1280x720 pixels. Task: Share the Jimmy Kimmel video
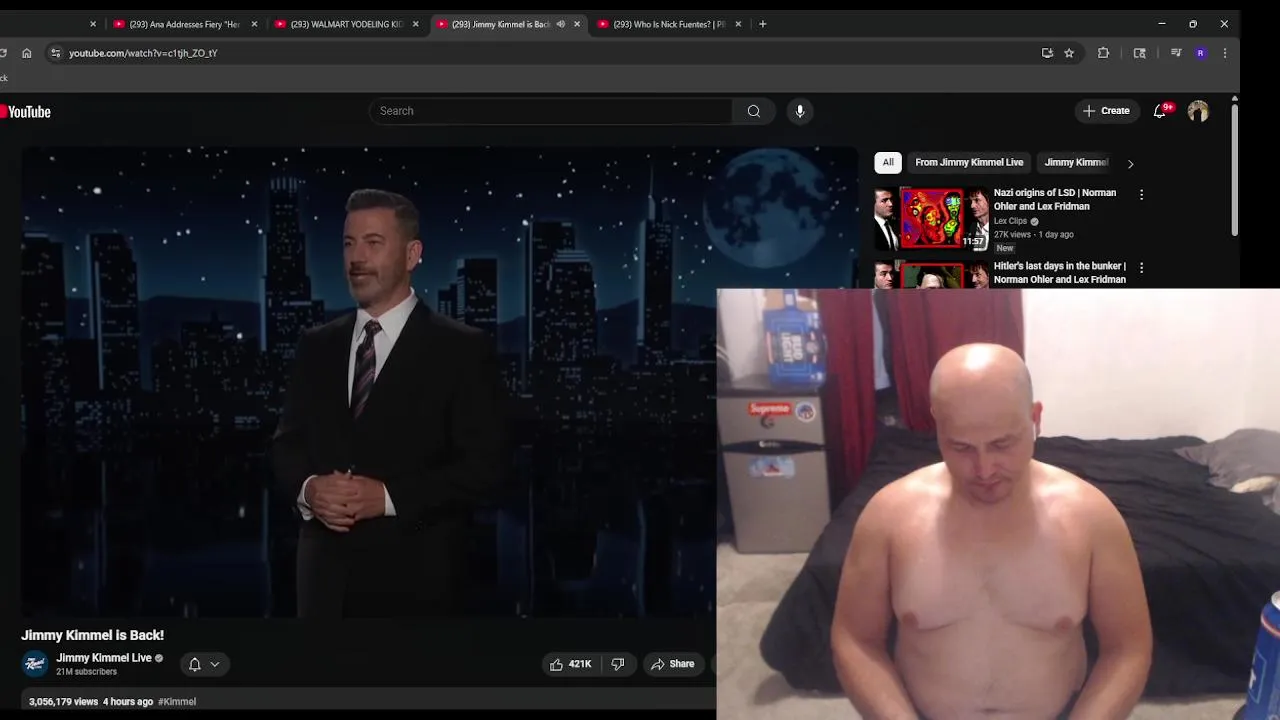tap(672, 664)
